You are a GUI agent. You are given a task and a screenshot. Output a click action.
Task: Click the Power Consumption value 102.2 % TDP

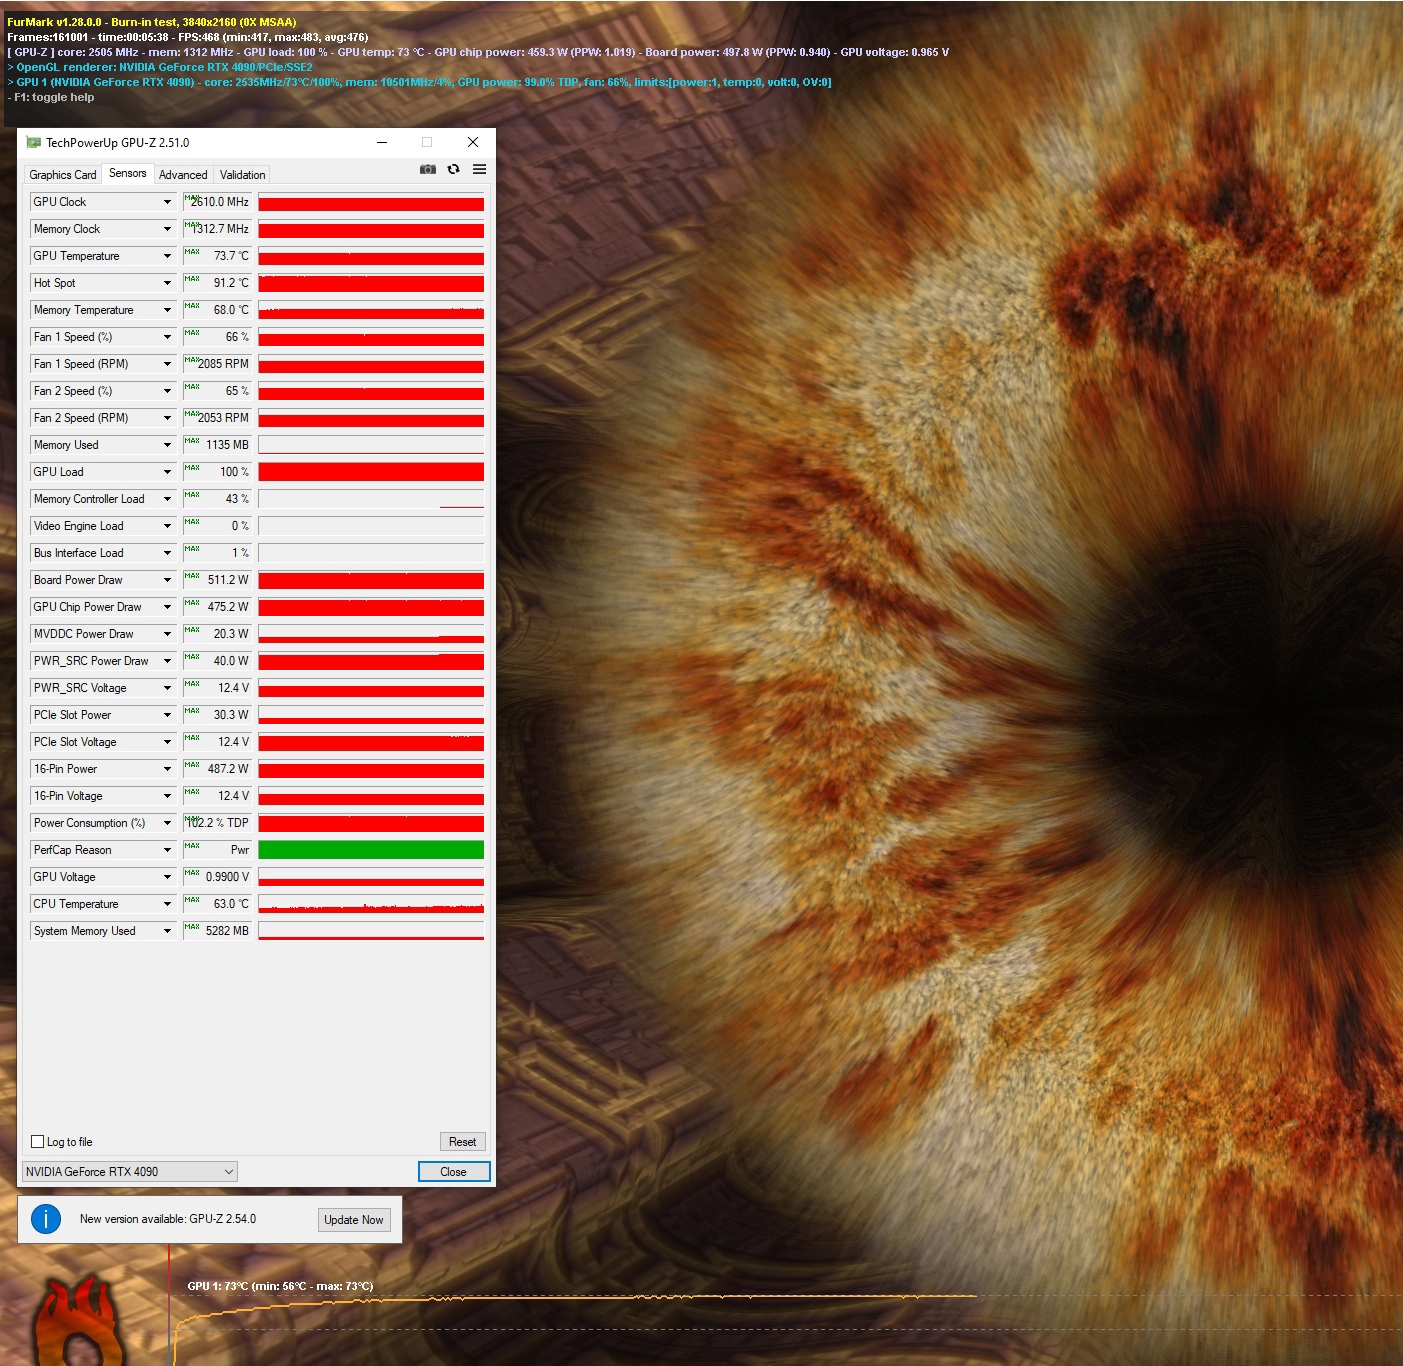pyautogui.click(x=218, y=823)
